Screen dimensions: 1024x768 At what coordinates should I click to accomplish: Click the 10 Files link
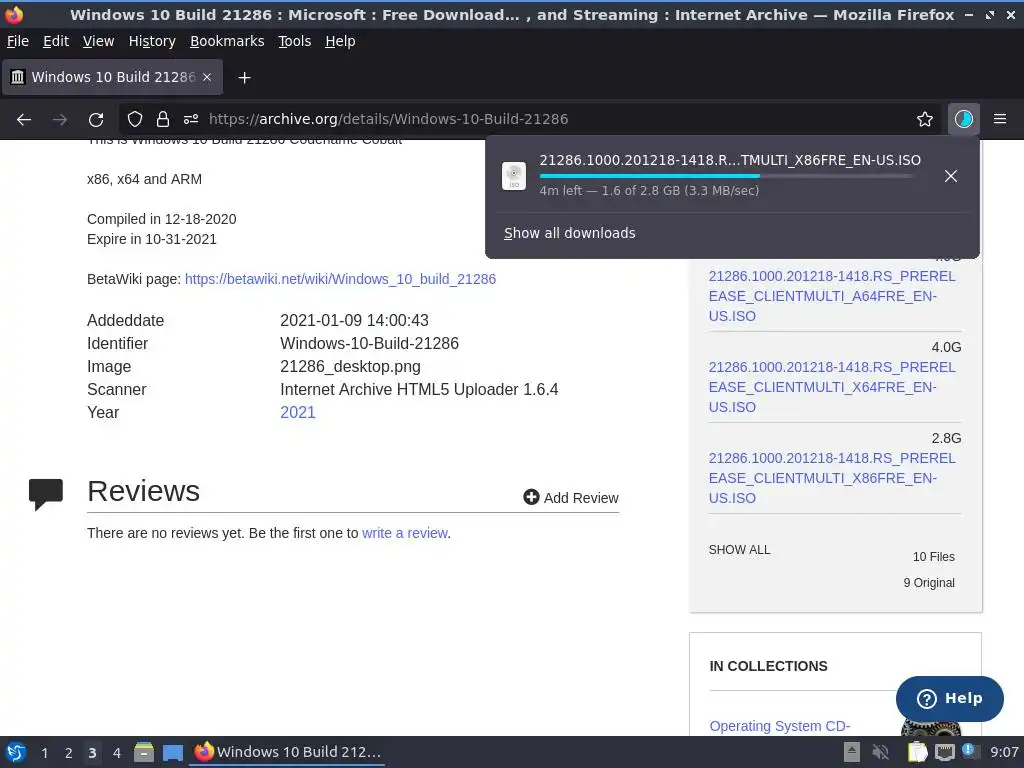(x=933, y=556)
